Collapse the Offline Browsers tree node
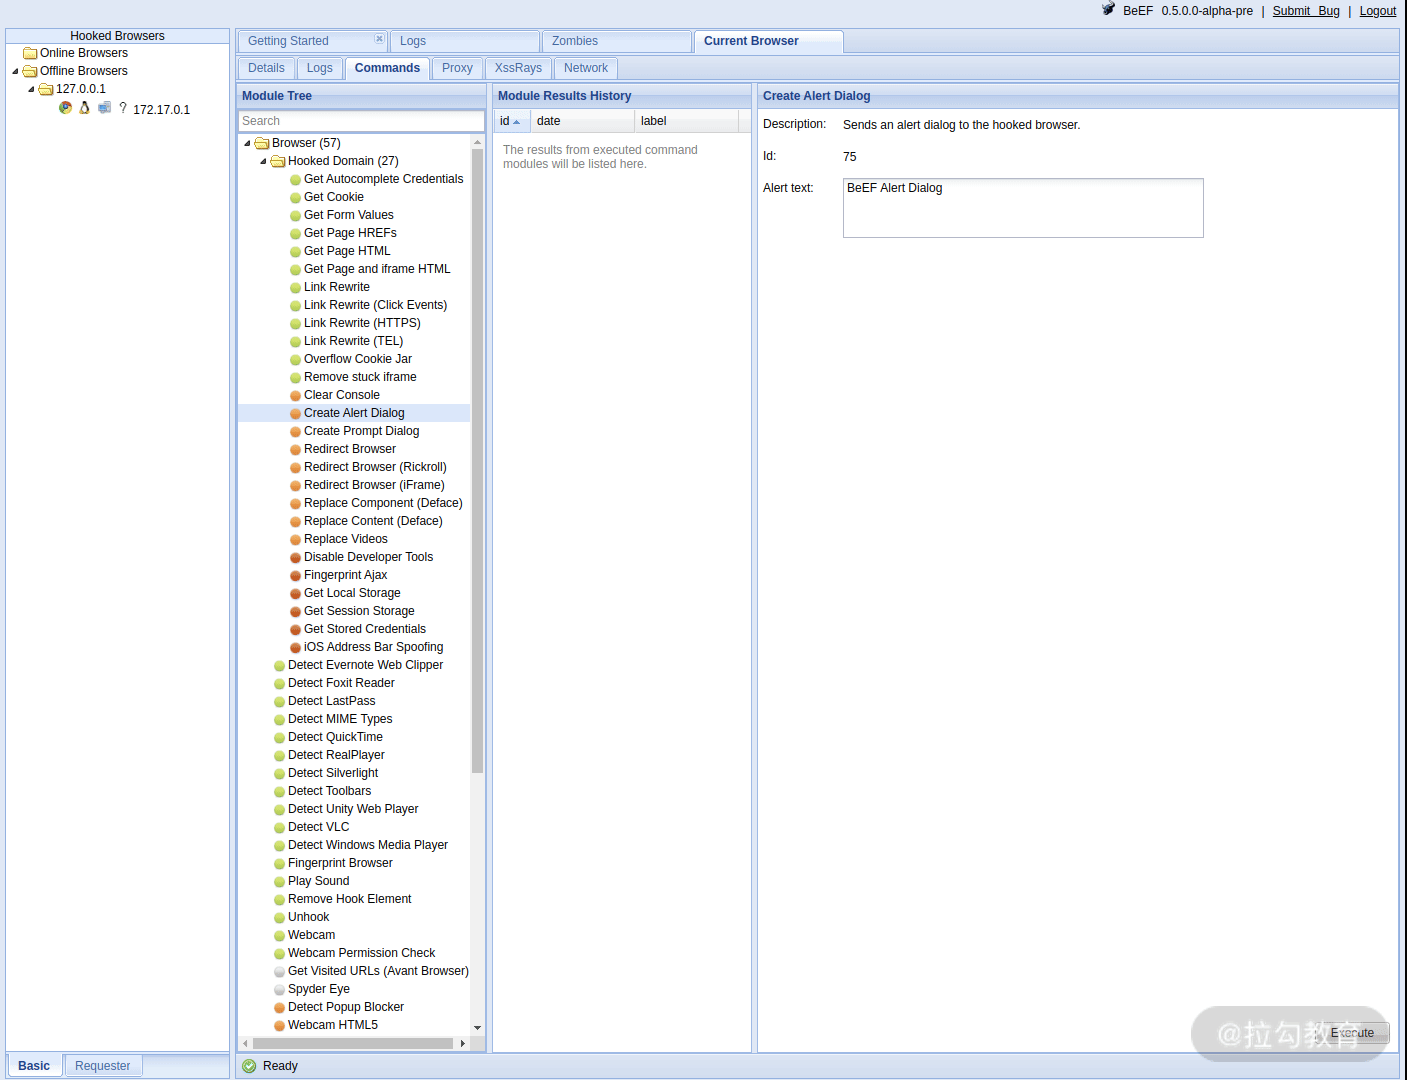The height and width of the screenshot is (1080, 1407). pyautogui.click(x=15, y=71)
